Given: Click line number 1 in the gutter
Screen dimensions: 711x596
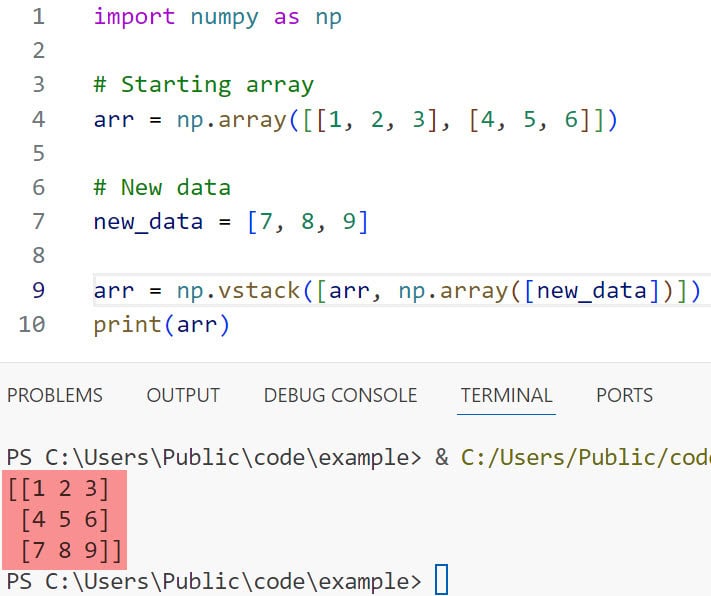Looking at the screenshot, I should [x=39, y=17].
